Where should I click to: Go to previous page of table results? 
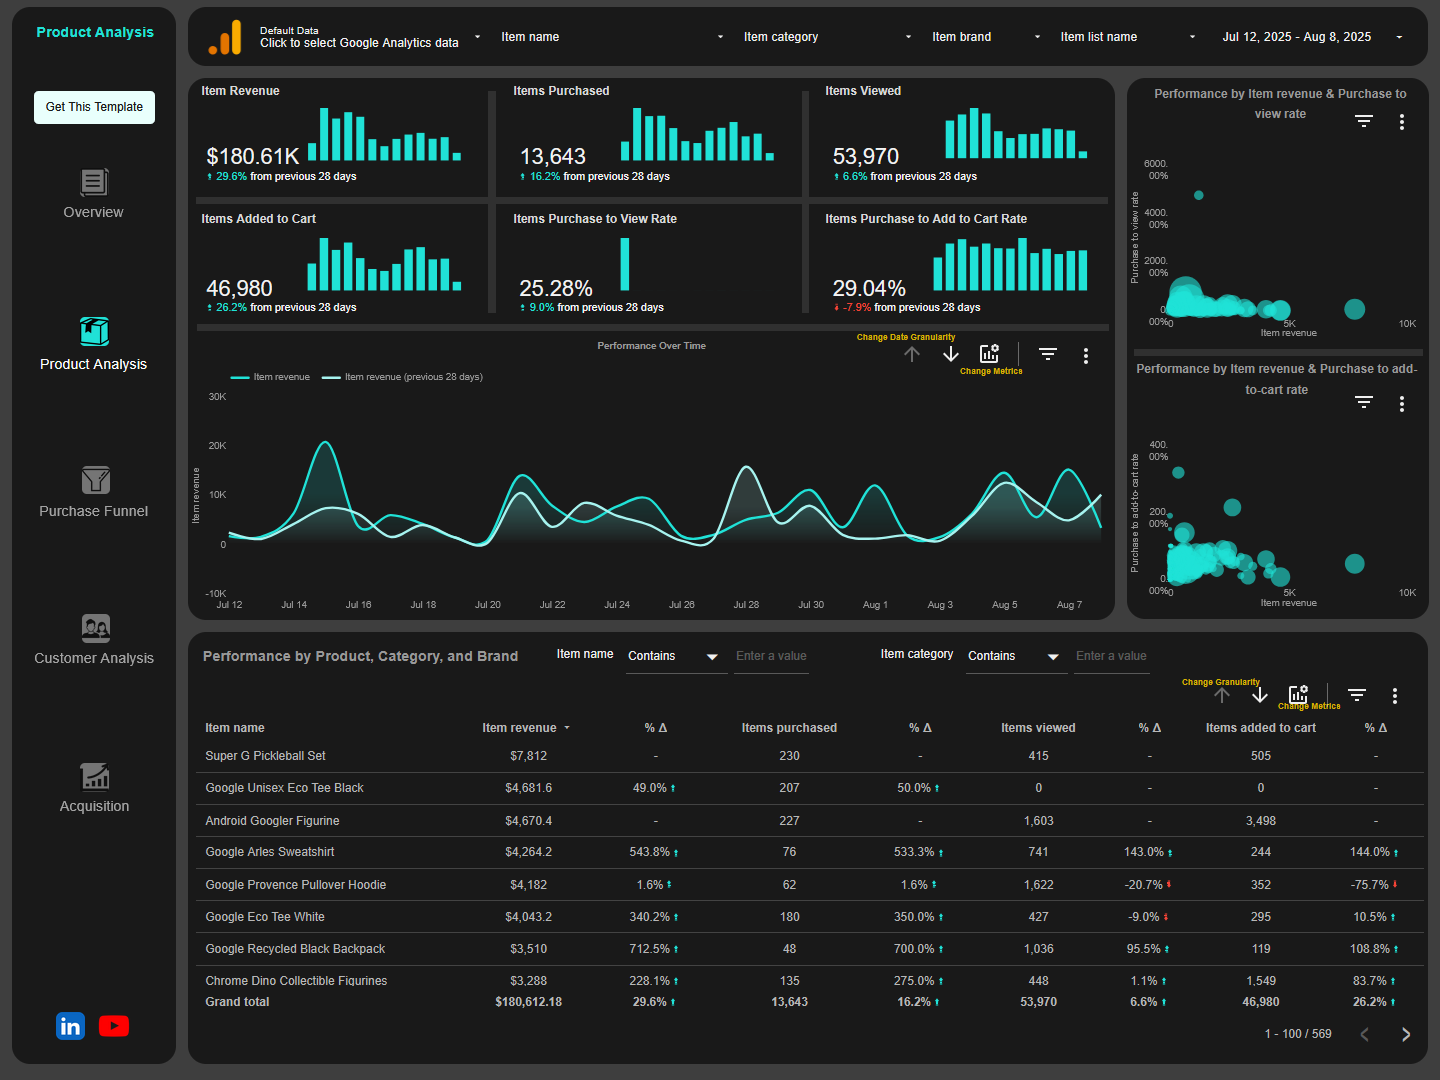1364,1034
